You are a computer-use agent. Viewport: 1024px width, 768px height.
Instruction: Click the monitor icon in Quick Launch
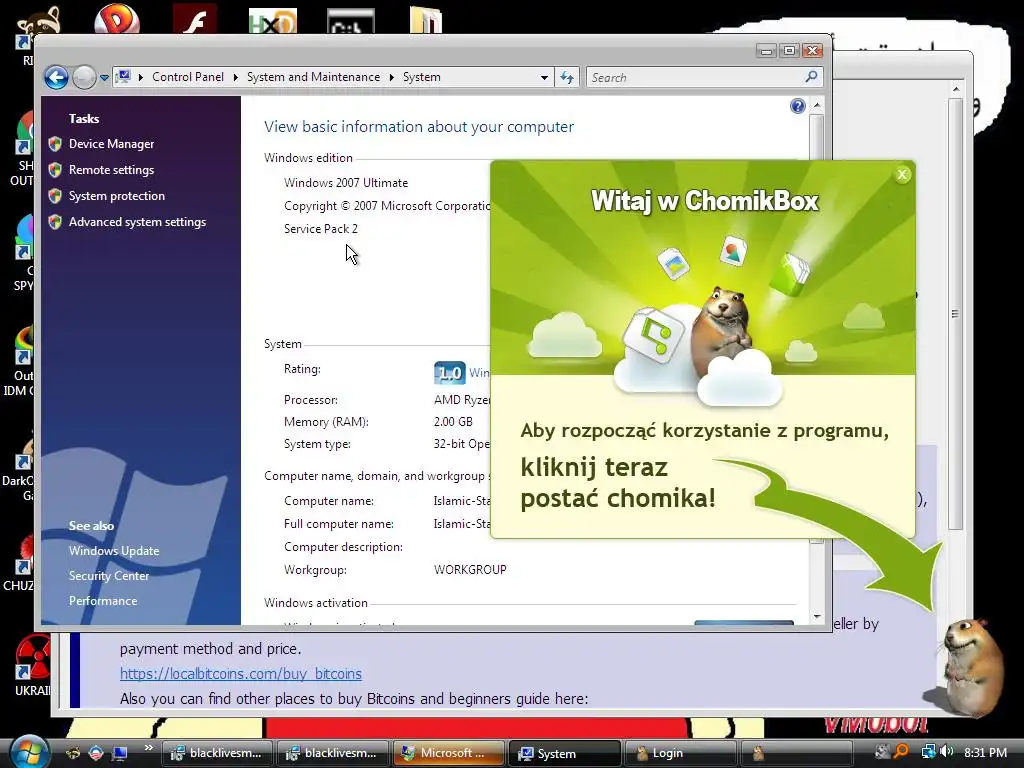(120, 753)
